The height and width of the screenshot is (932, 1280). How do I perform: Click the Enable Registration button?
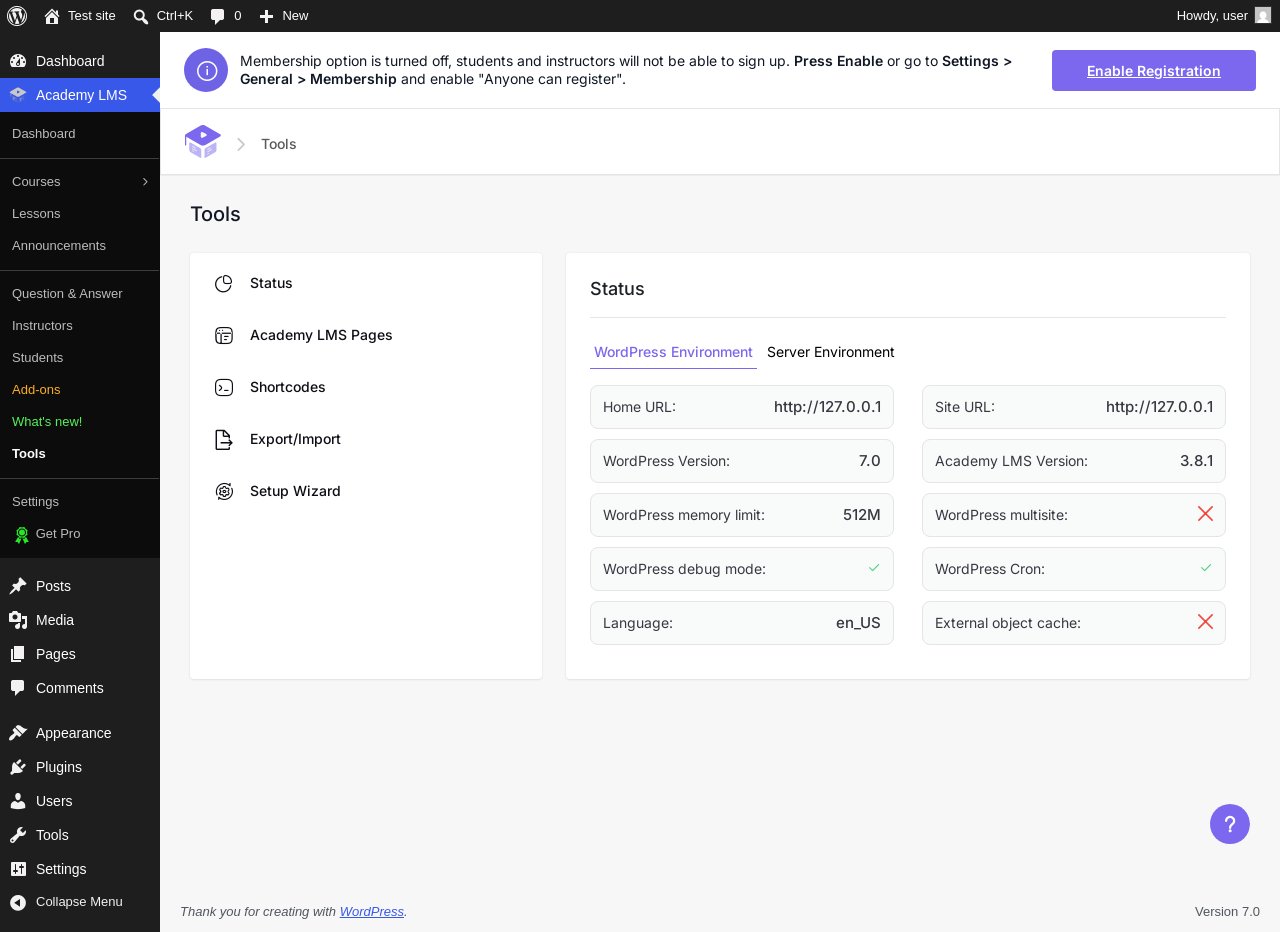[x=1154, y=71]
